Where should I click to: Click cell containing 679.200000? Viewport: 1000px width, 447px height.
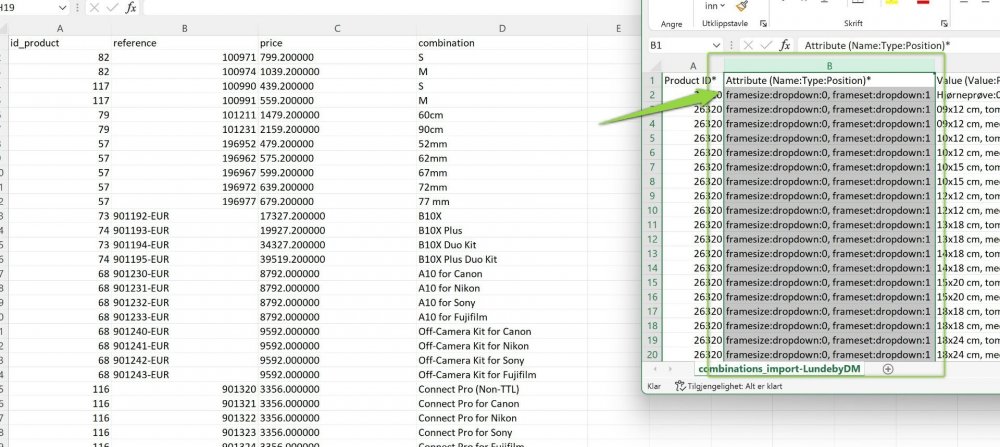(x=337, y=202)
